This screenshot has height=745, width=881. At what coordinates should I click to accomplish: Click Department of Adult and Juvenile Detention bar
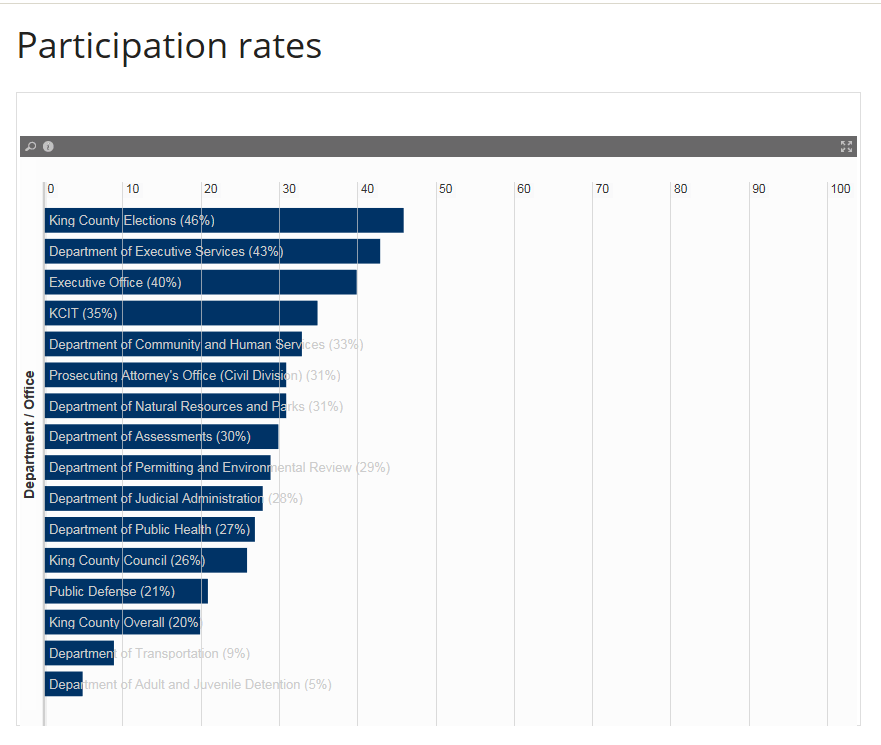point(64,684)
